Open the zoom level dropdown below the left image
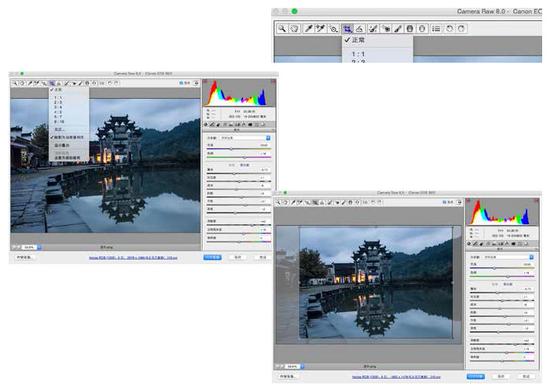550x392 pixels. click(32, 247)
